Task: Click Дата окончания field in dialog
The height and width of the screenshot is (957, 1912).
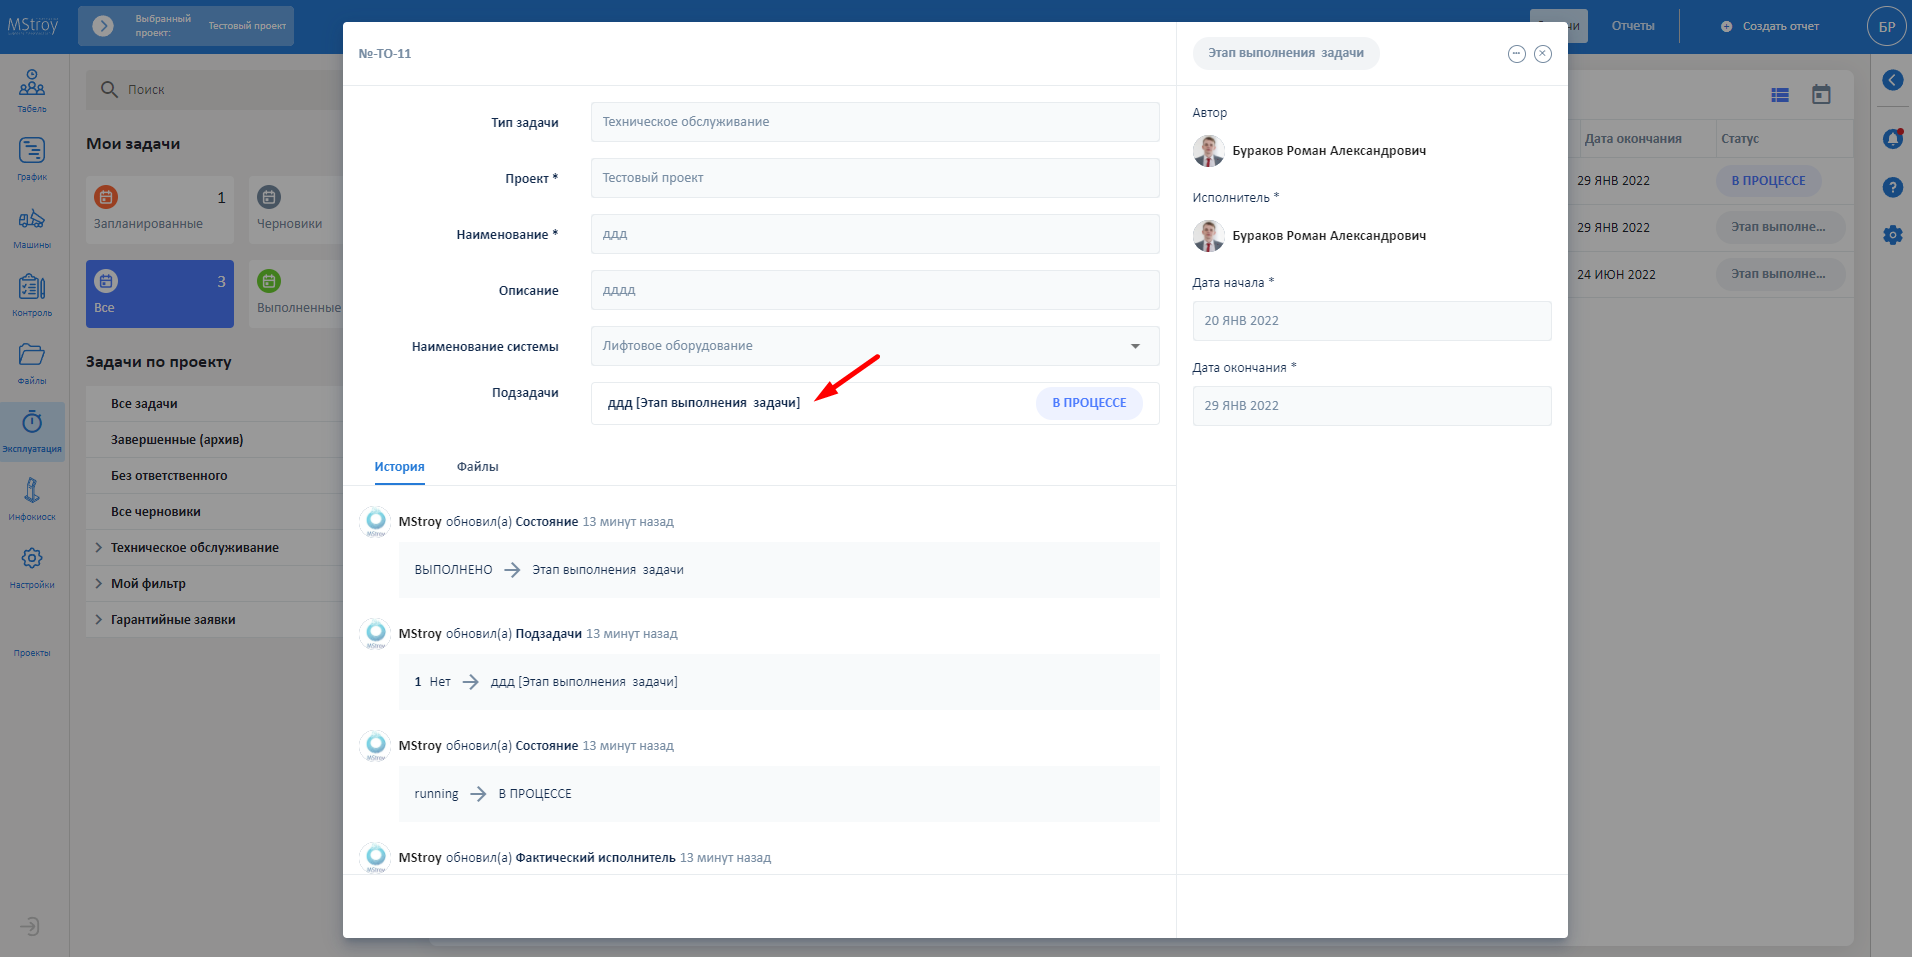Action: [1372, 406]
